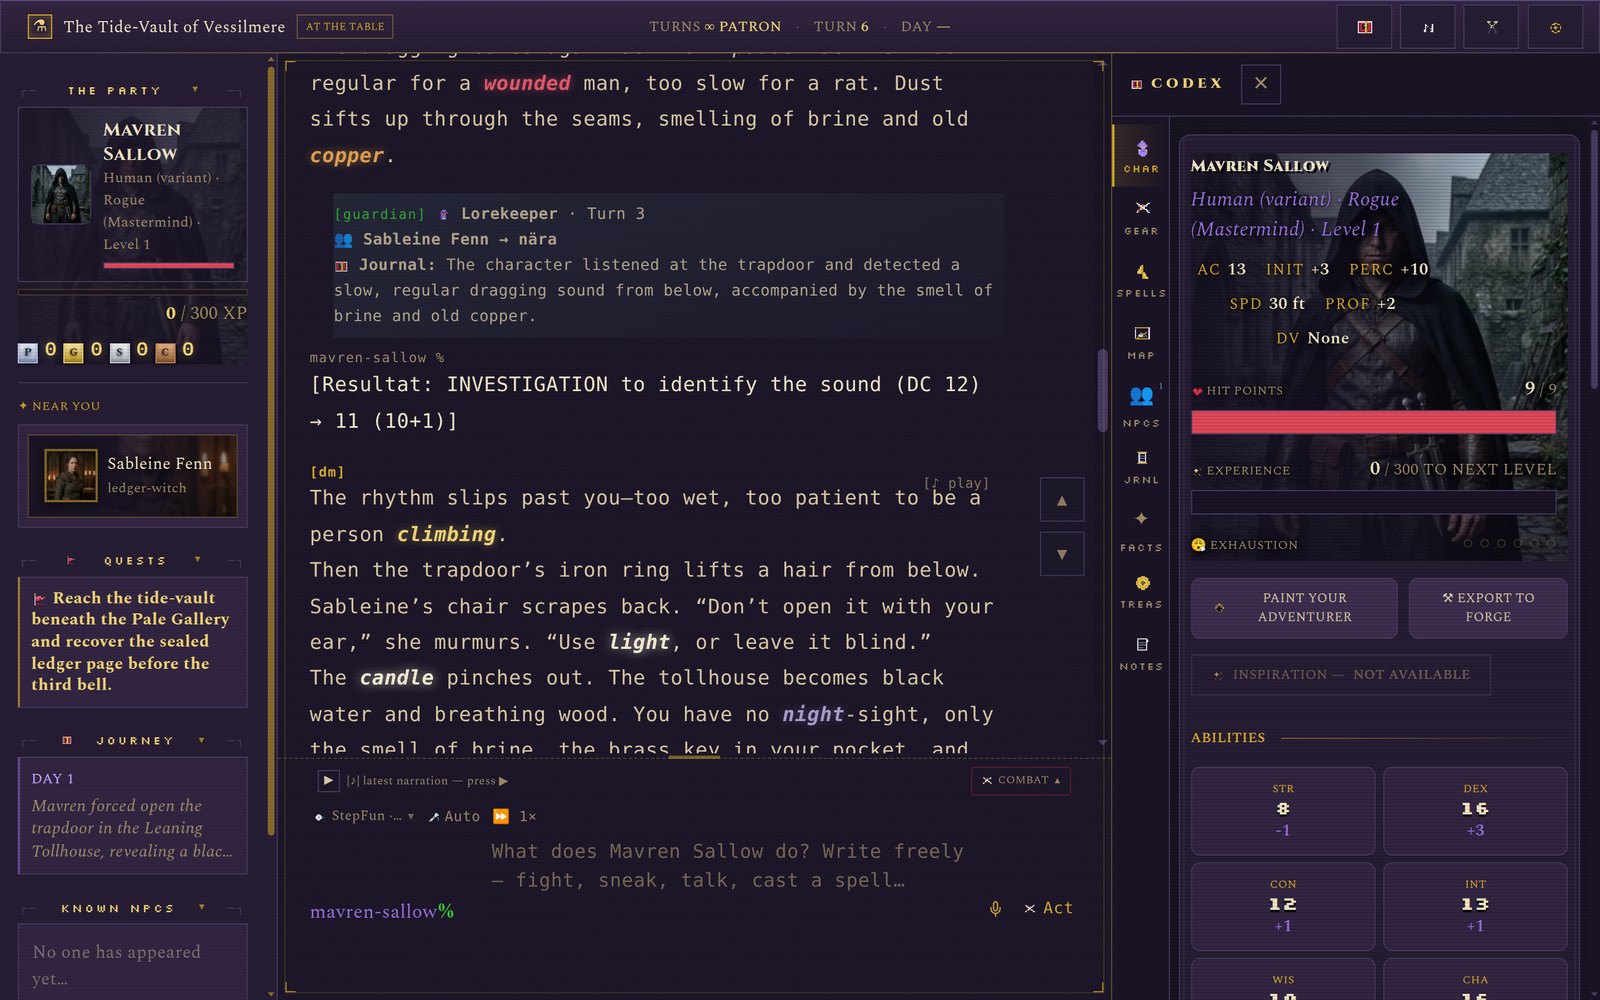Open the TREAS treasure tab
Screen dimensions: 1600x1000
(x=1141, y=592)
